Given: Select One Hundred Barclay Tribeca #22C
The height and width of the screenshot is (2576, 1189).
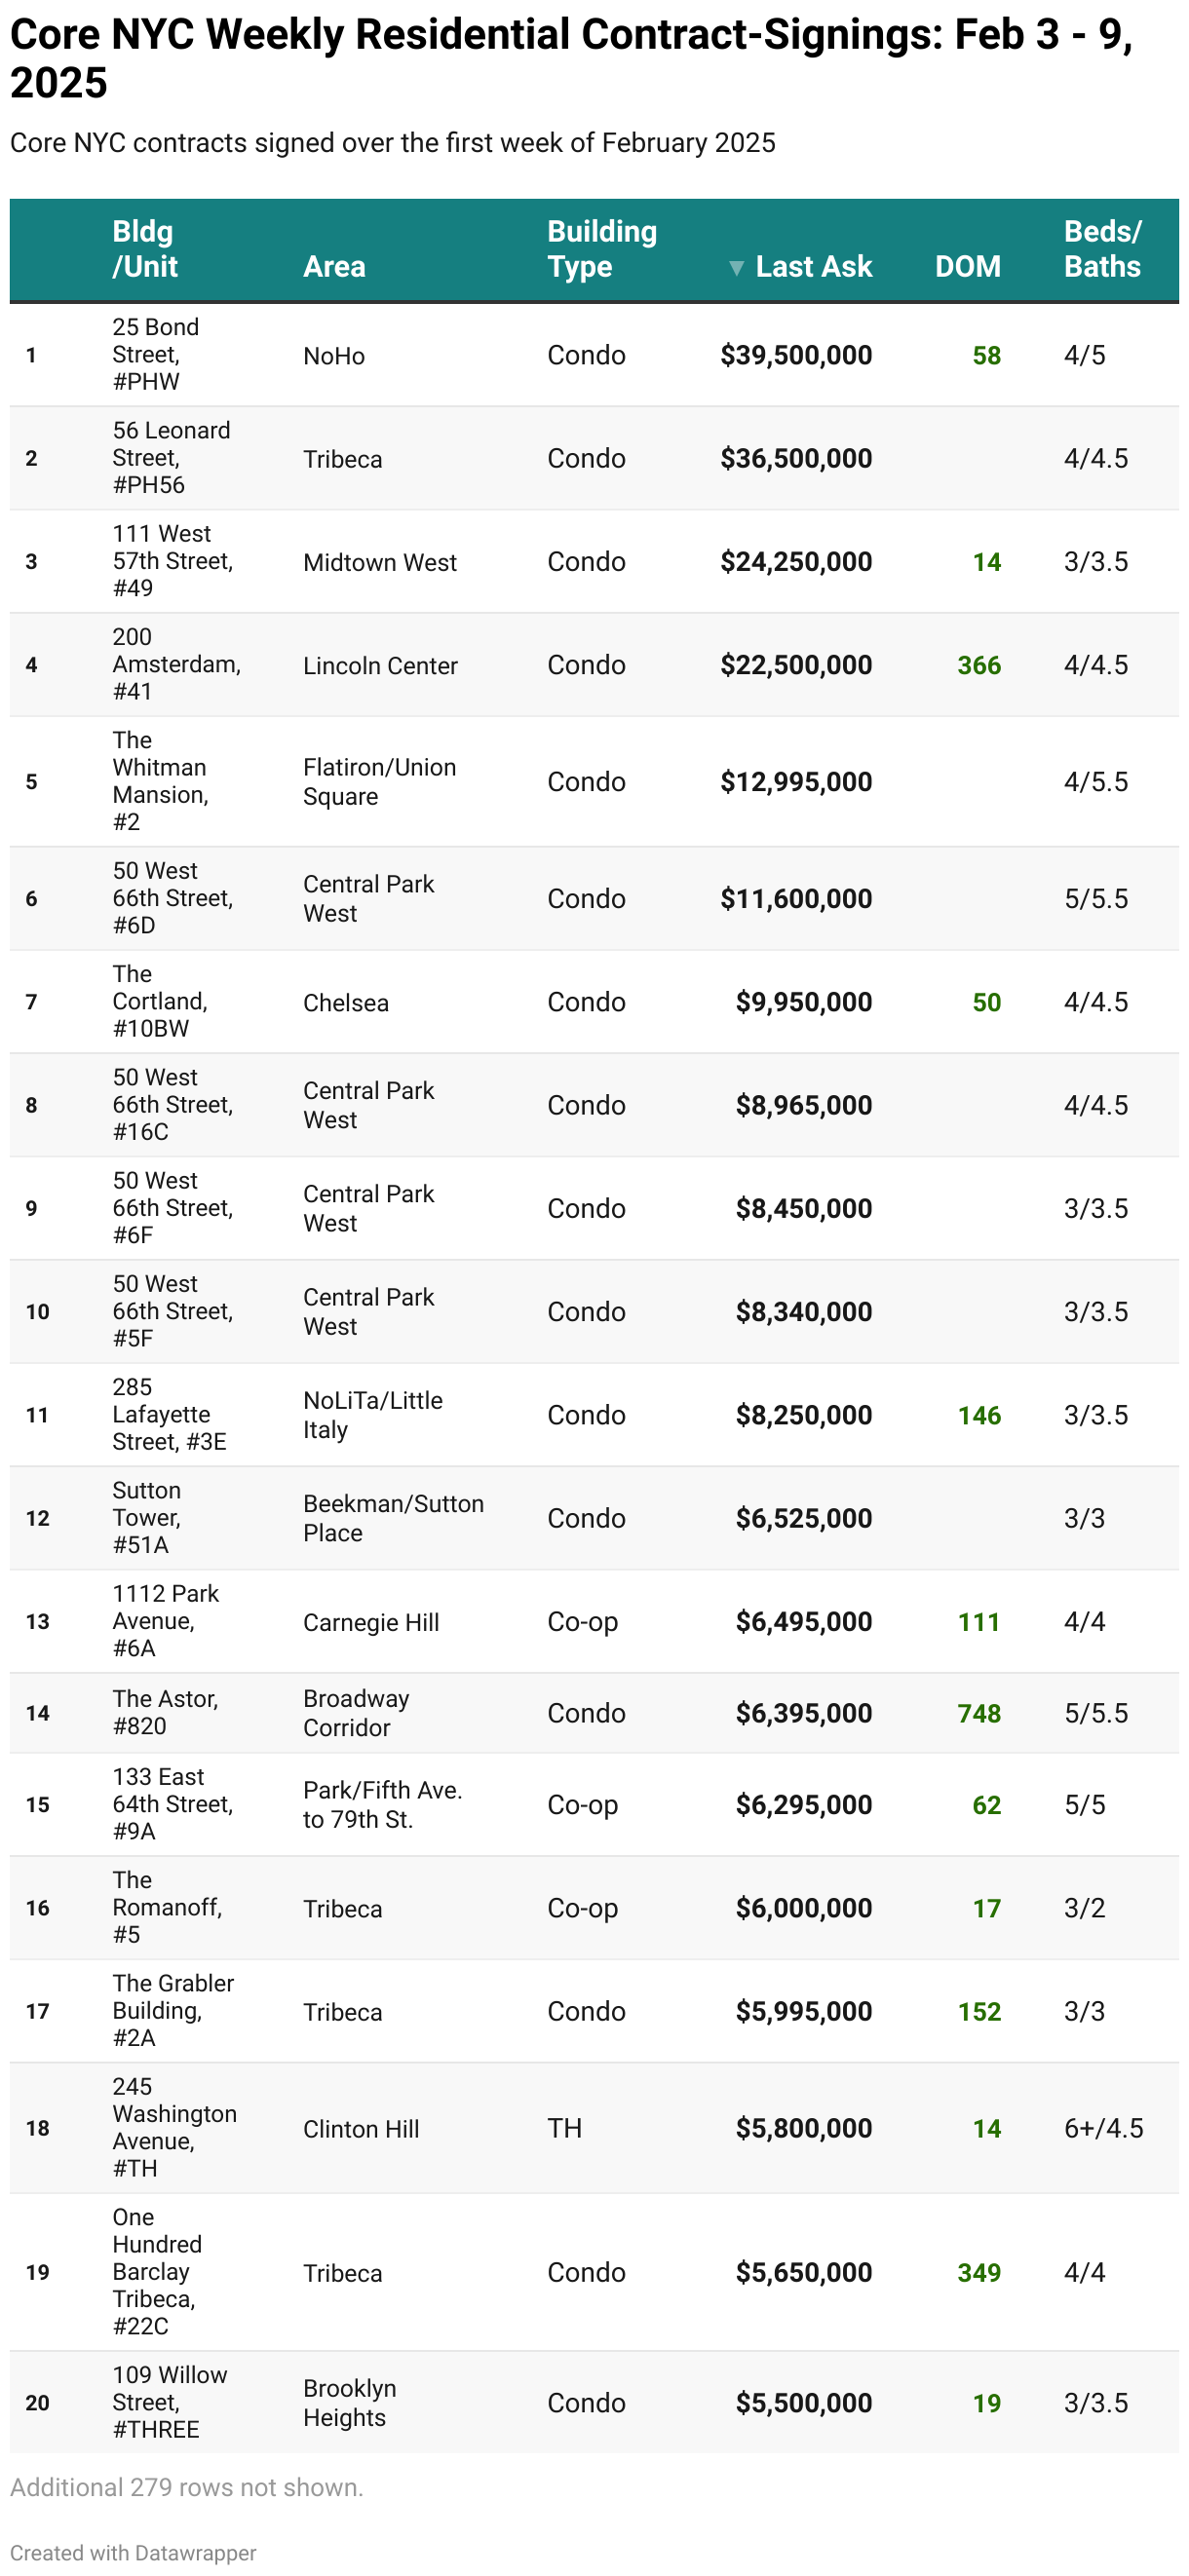Looking at the screenshot, I should pyautogui.click(x=157, y=2272).
